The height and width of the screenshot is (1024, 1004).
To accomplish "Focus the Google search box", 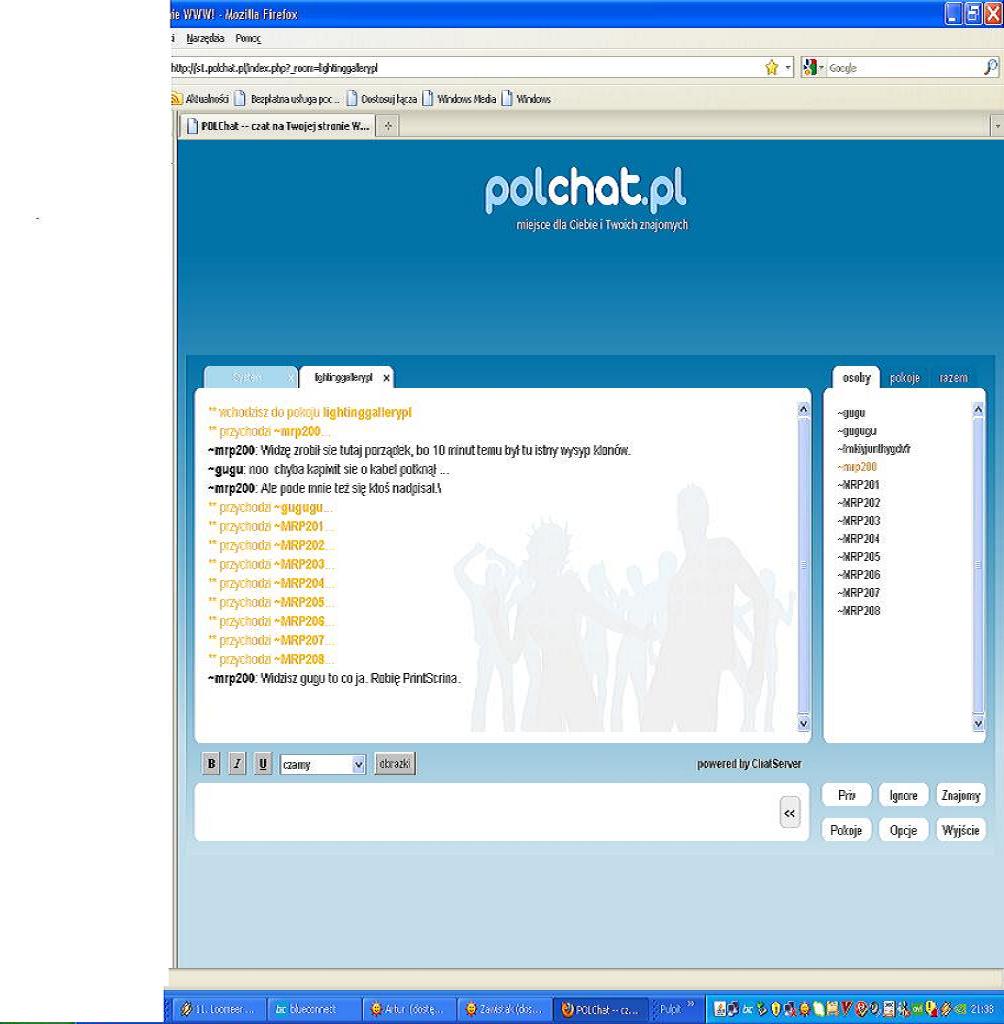I will coord(905,68).
